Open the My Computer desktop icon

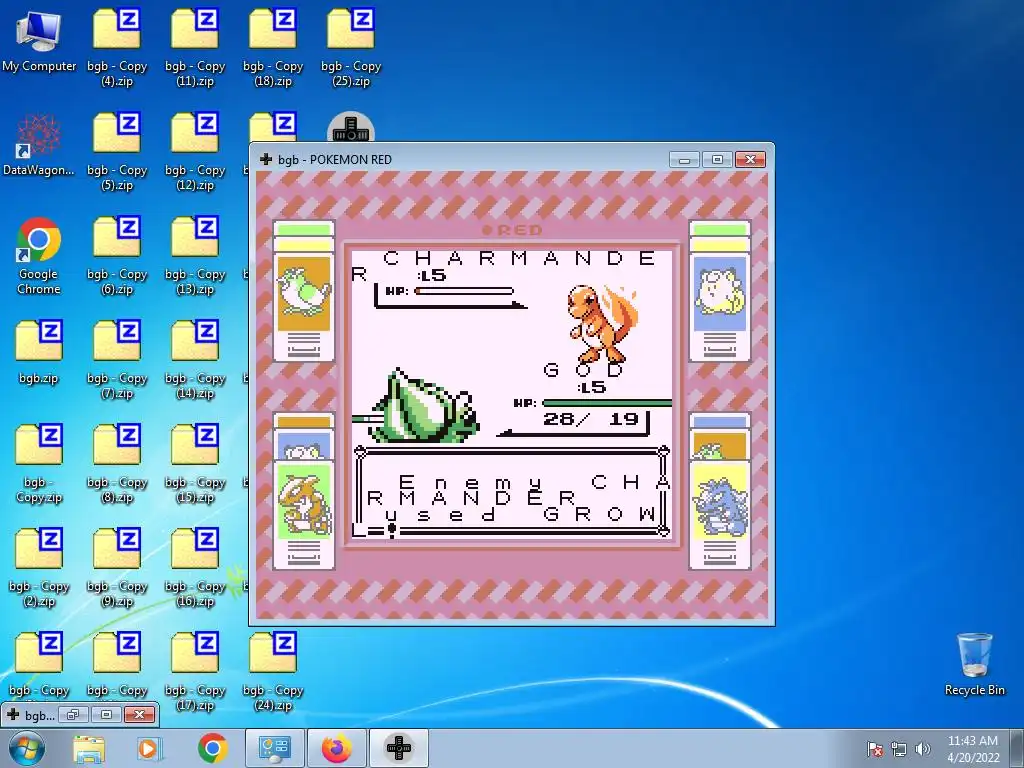pyautogui.click(x=39, y=40)
